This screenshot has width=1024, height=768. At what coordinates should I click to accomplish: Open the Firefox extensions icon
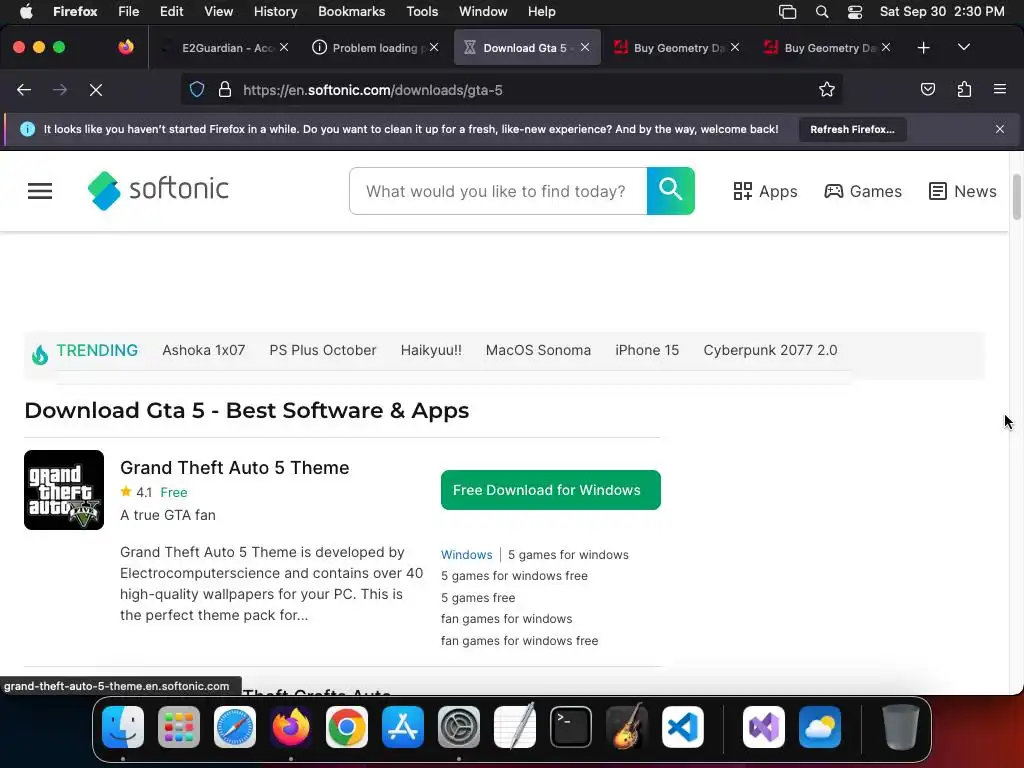pyautogui.click(x=964, y=89)
